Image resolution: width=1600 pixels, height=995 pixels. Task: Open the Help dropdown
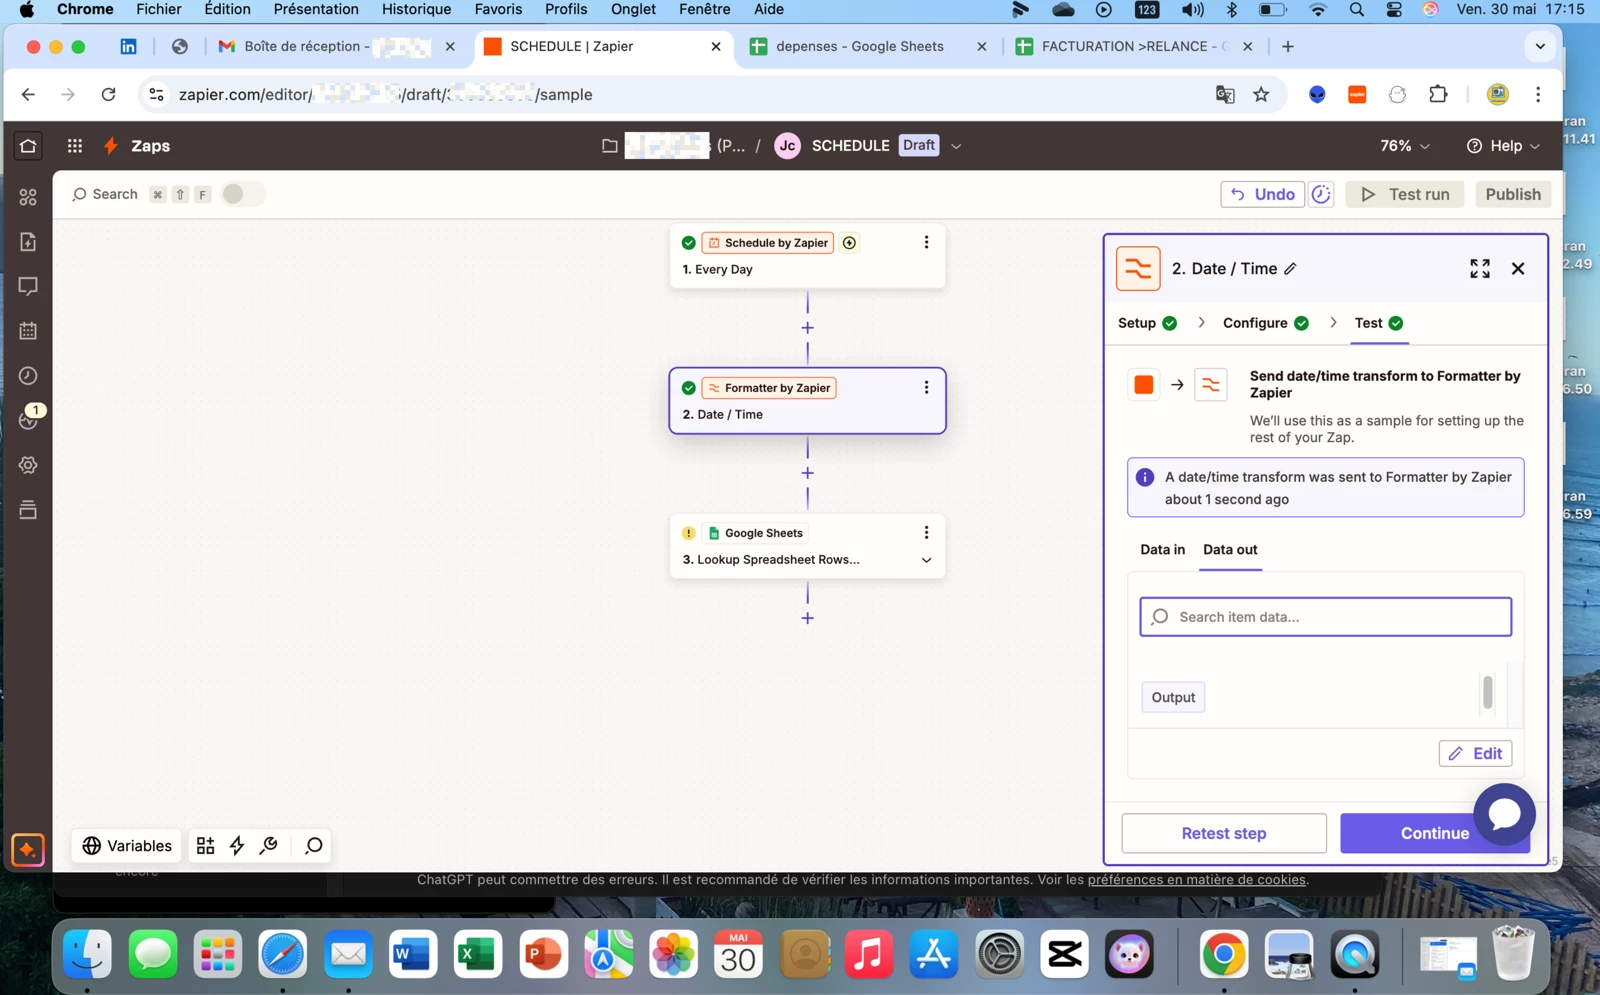click(x=1503, y=146)
